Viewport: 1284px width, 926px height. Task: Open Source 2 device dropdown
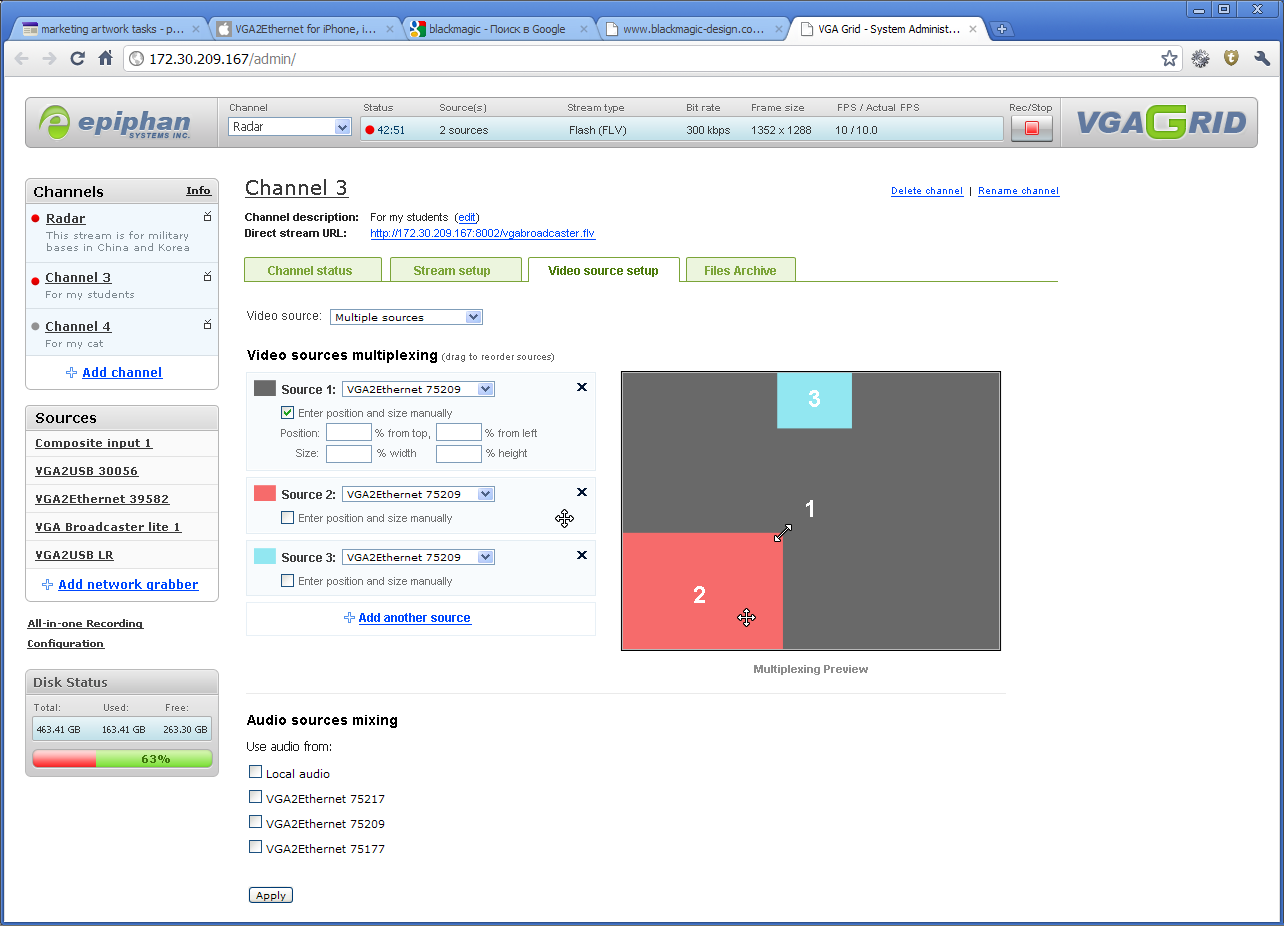[418, 494]
